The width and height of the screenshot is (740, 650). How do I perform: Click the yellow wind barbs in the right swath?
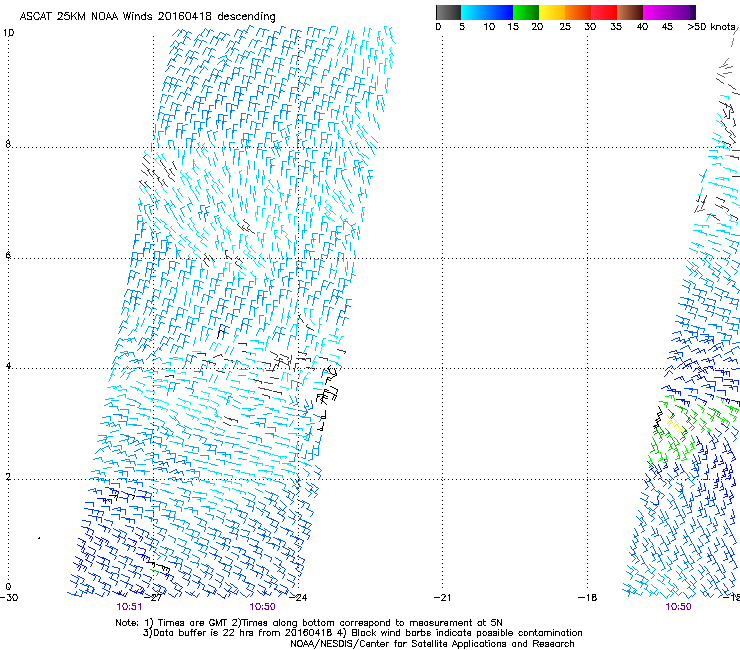click(675, 424)
